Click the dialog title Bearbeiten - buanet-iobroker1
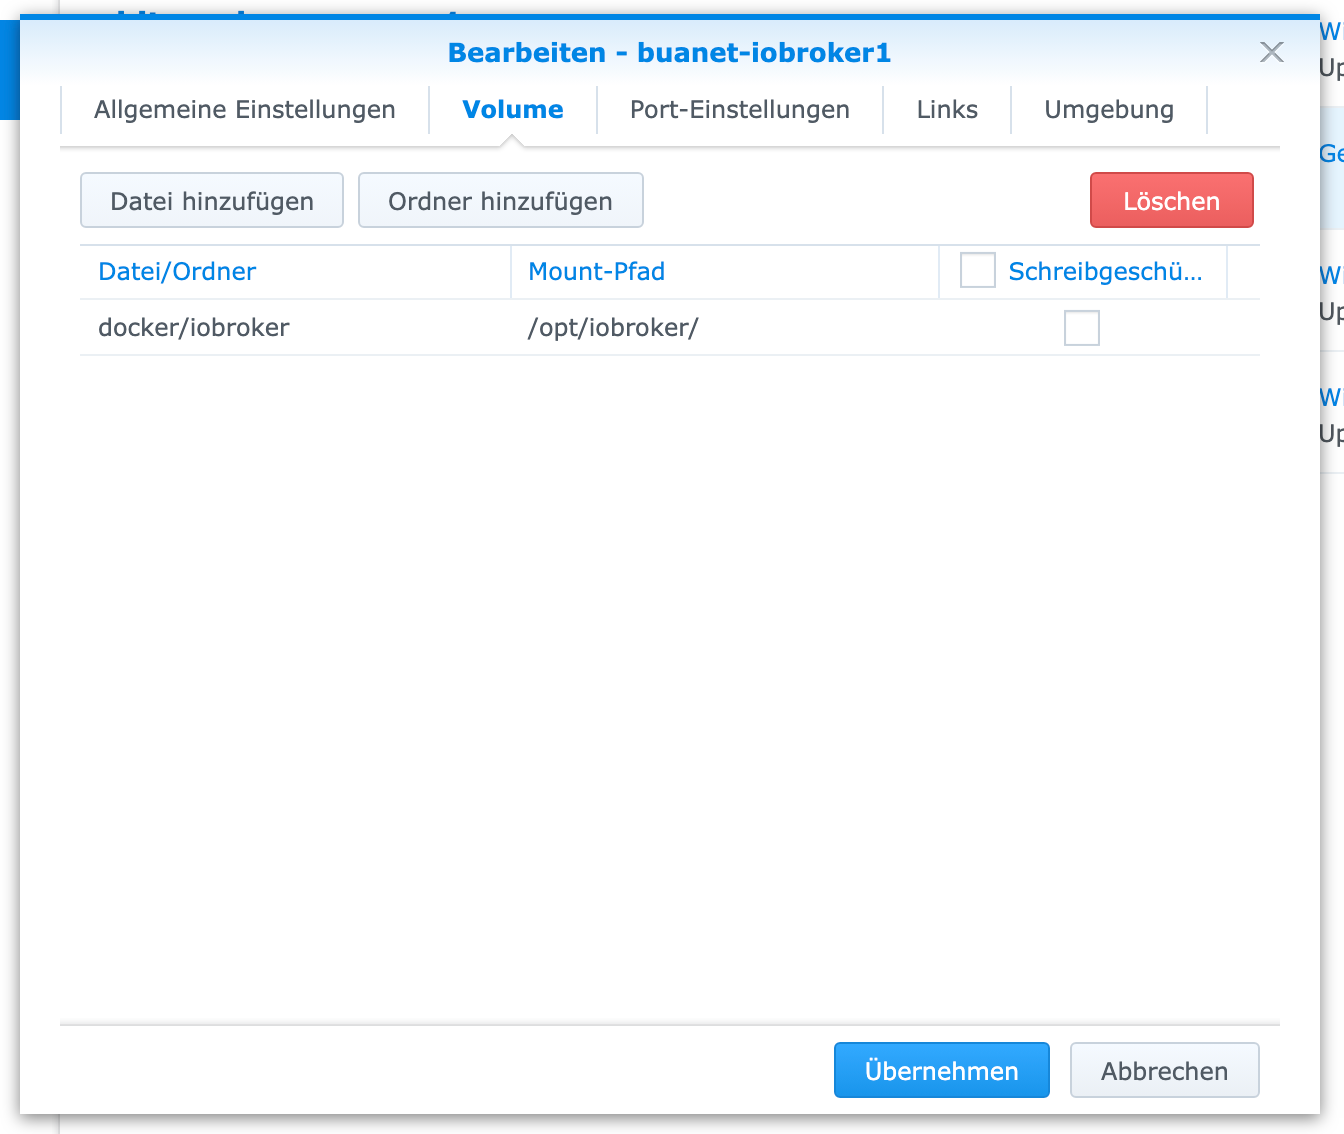Viewport: 1344px width, 1134px height. click(669, 52)
